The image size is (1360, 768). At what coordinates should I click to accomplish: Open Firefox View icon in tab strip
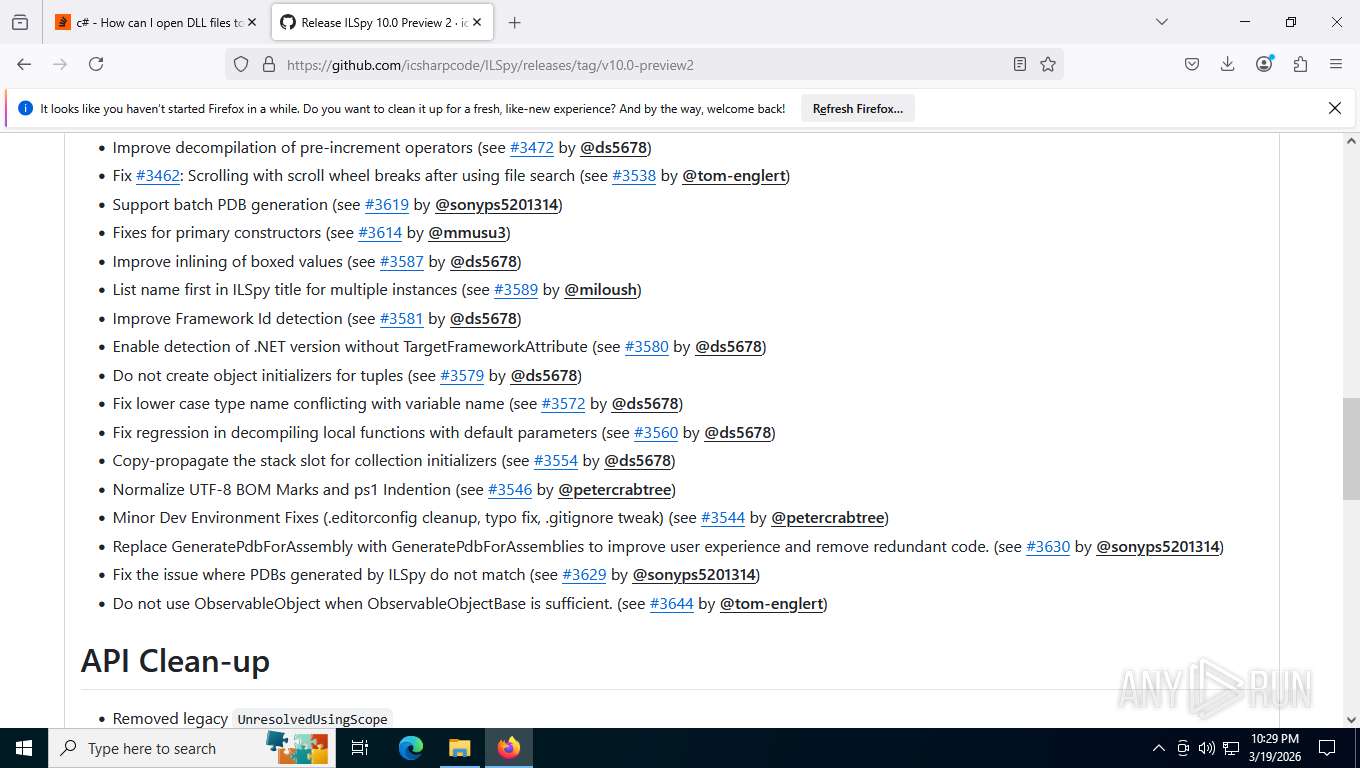pos(20,22)
